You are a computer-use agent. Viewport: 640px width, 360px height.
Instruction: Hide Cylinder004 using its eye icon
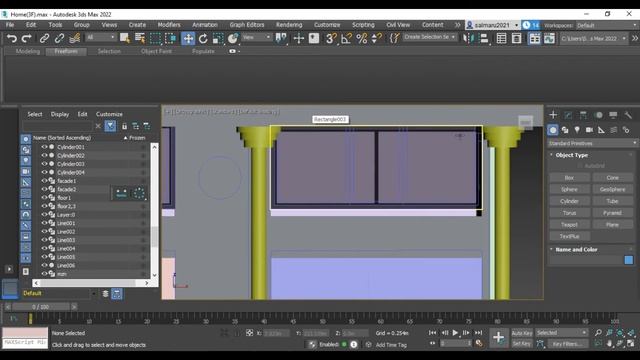tap(44, 172)
